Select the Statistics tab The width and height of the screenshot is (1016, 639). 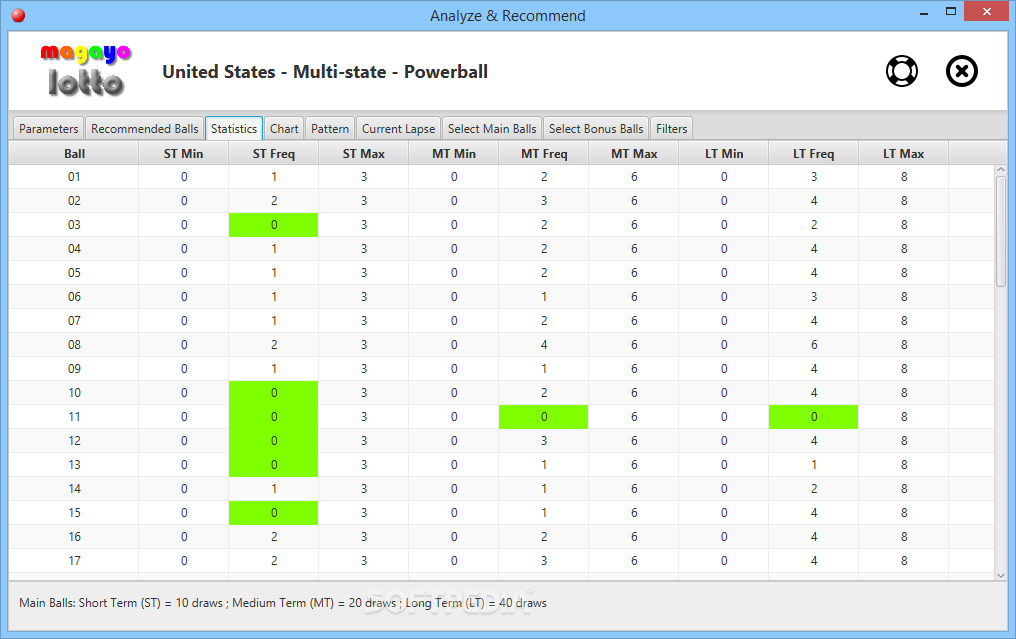(234, 128)
